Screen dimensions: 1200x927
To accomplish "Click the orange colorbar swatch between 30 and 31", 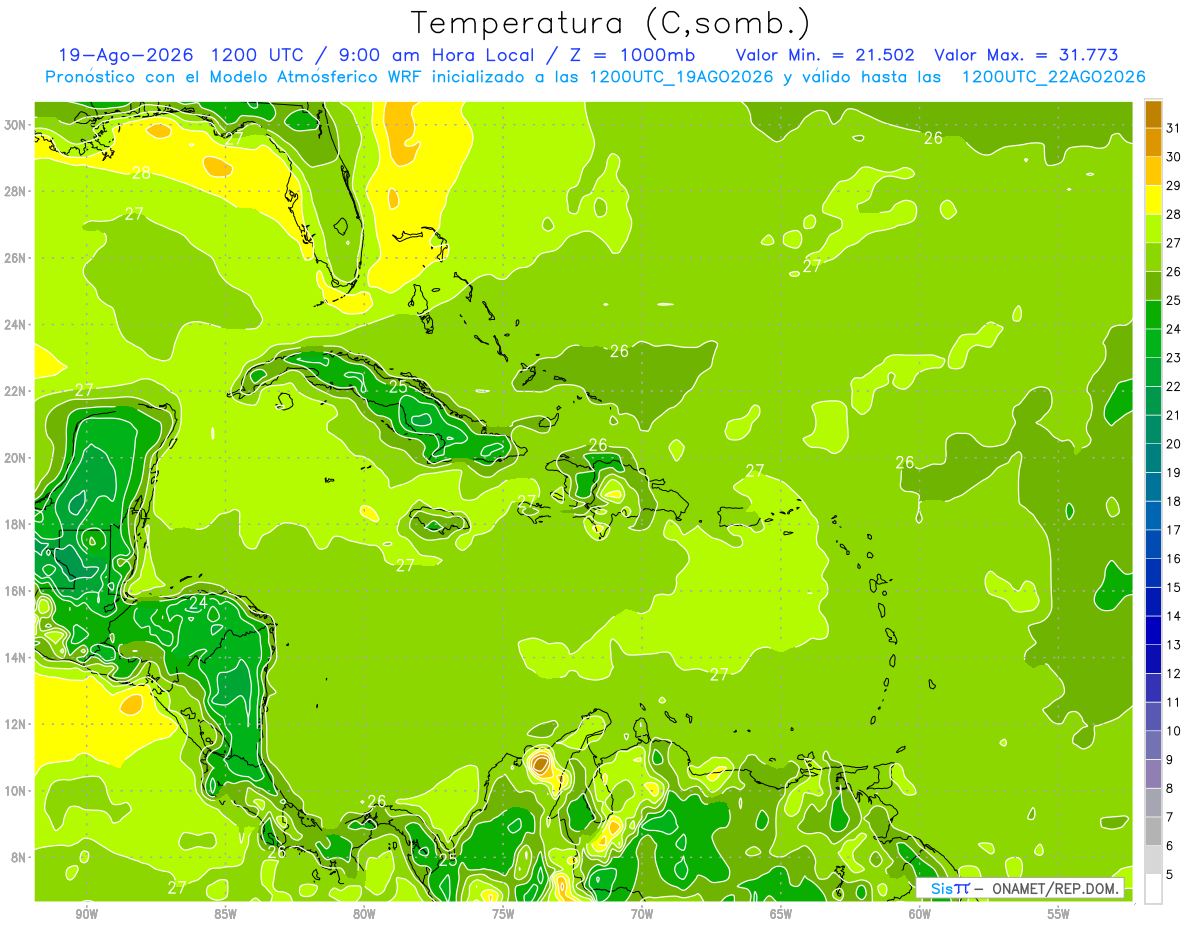I will point(1153,142).
